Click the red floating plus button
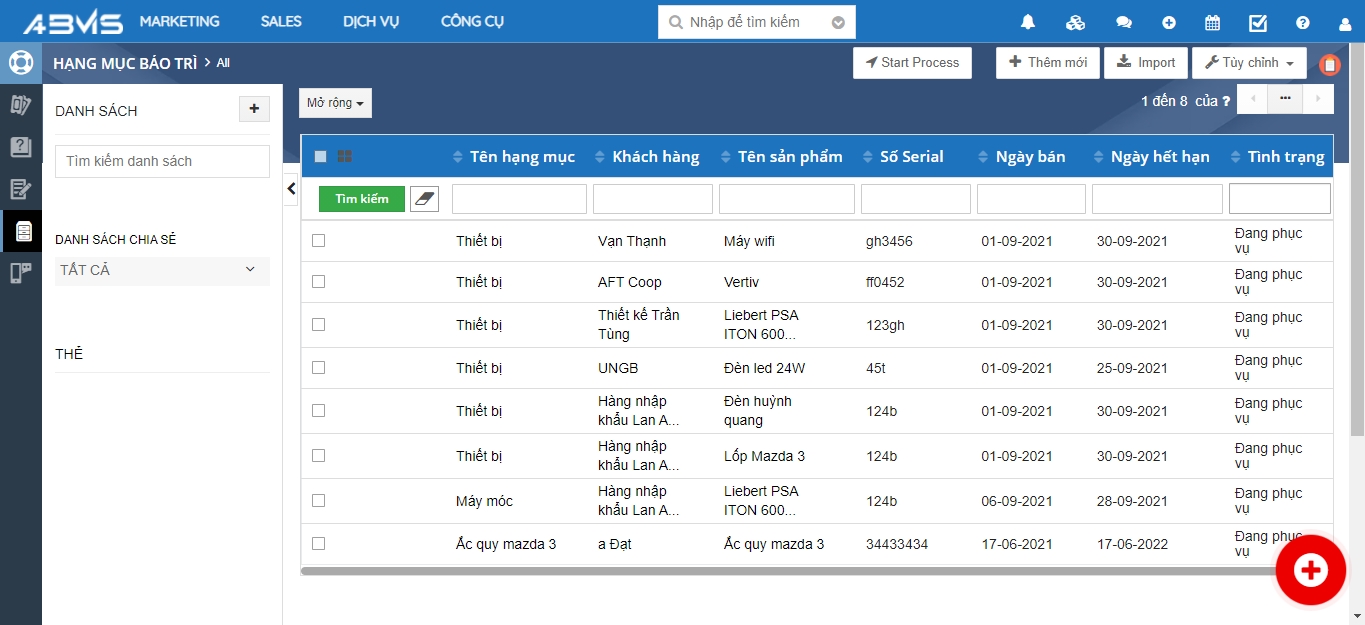Screen dimensions: 1365x625 [1310, 570]
